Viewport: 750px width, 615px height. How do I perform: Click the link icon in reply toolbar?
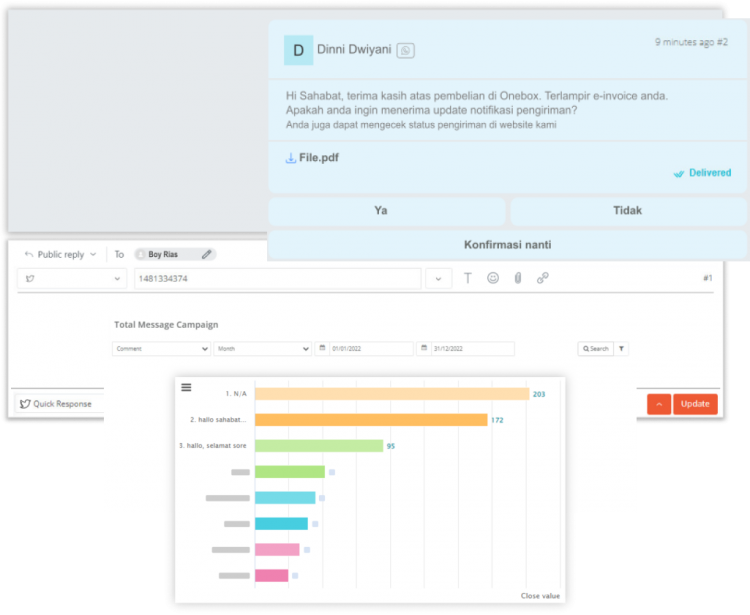[543, 278]
